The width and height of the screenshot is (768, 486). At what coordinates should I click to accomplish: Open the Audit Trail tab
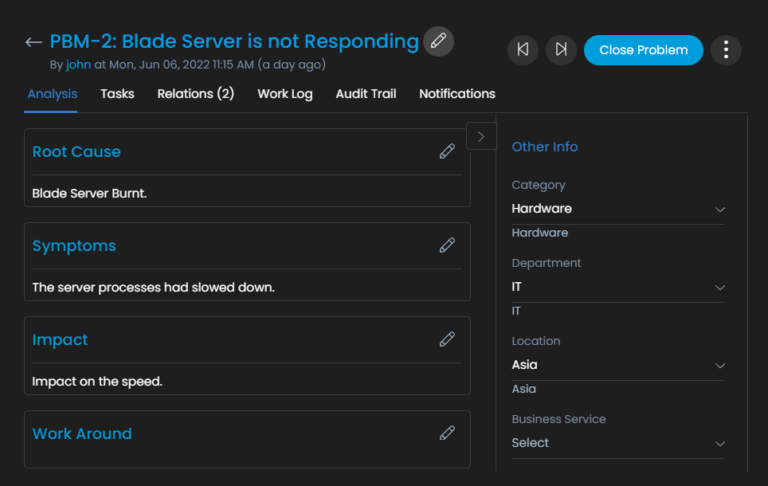[366, 94]
